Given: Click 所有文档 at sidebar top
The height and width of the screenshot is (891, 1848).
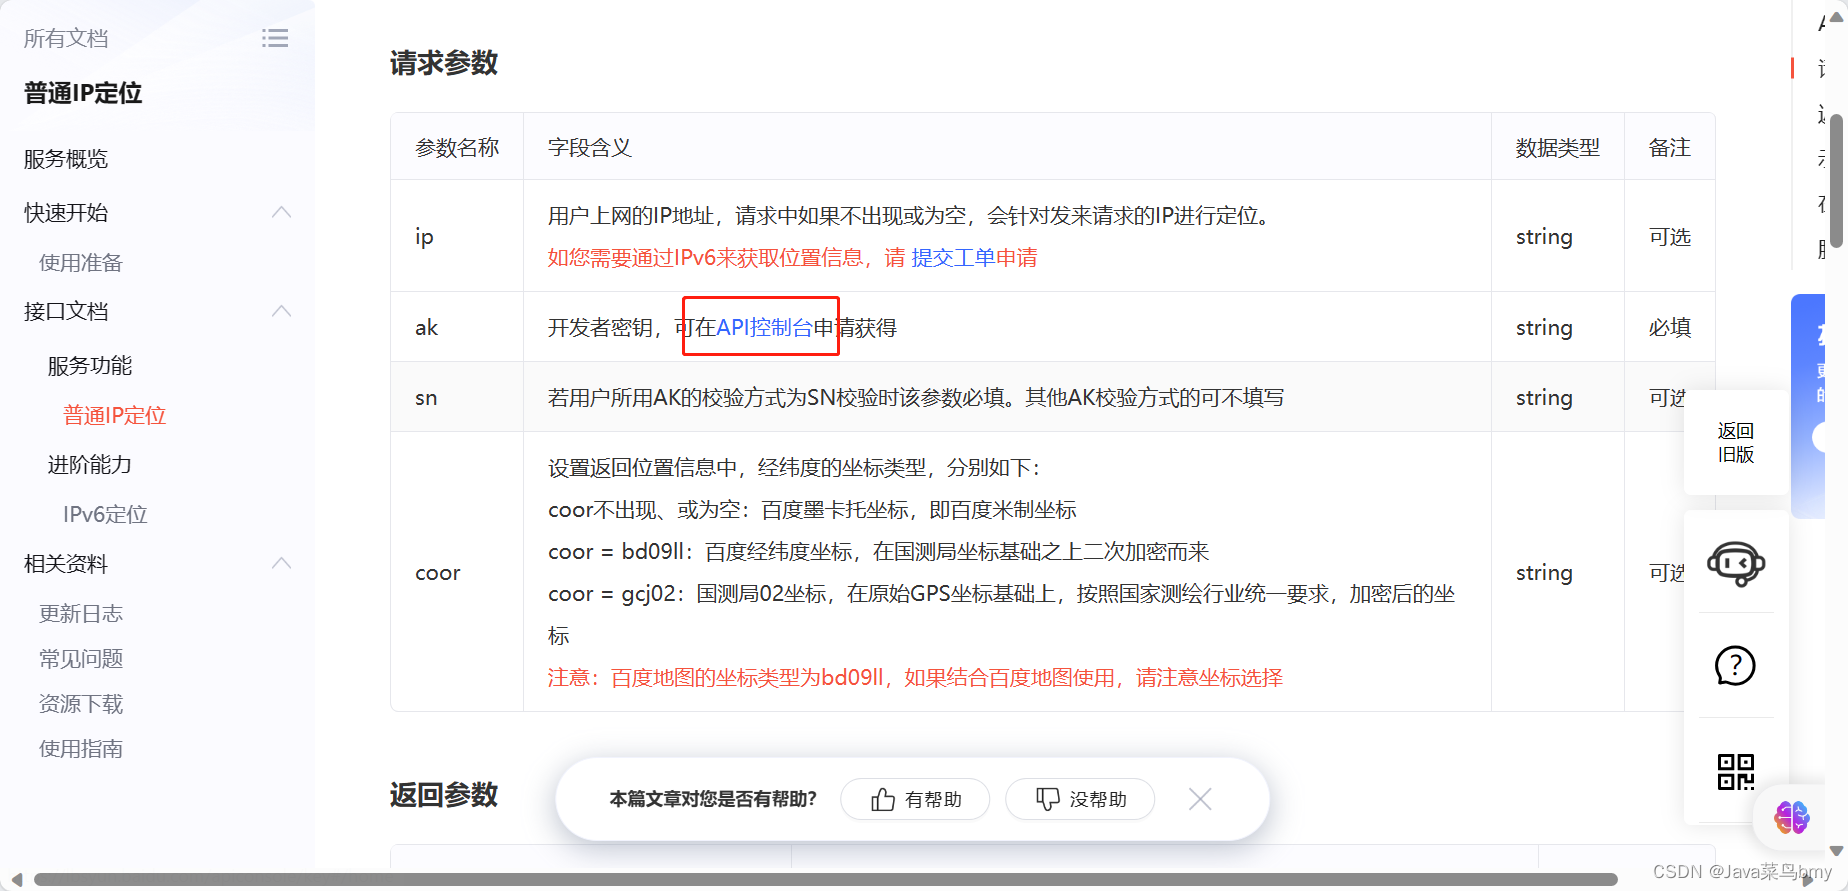Looking at the screenshot, I should pos(66,38).
